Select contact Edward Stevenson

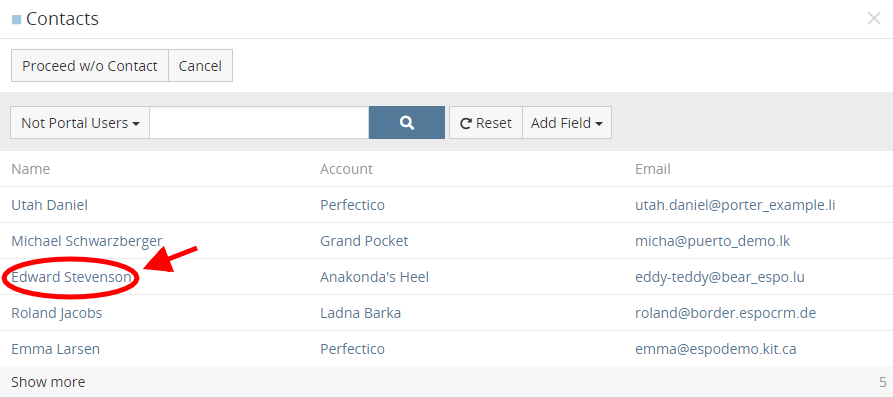tap(72, 277)
